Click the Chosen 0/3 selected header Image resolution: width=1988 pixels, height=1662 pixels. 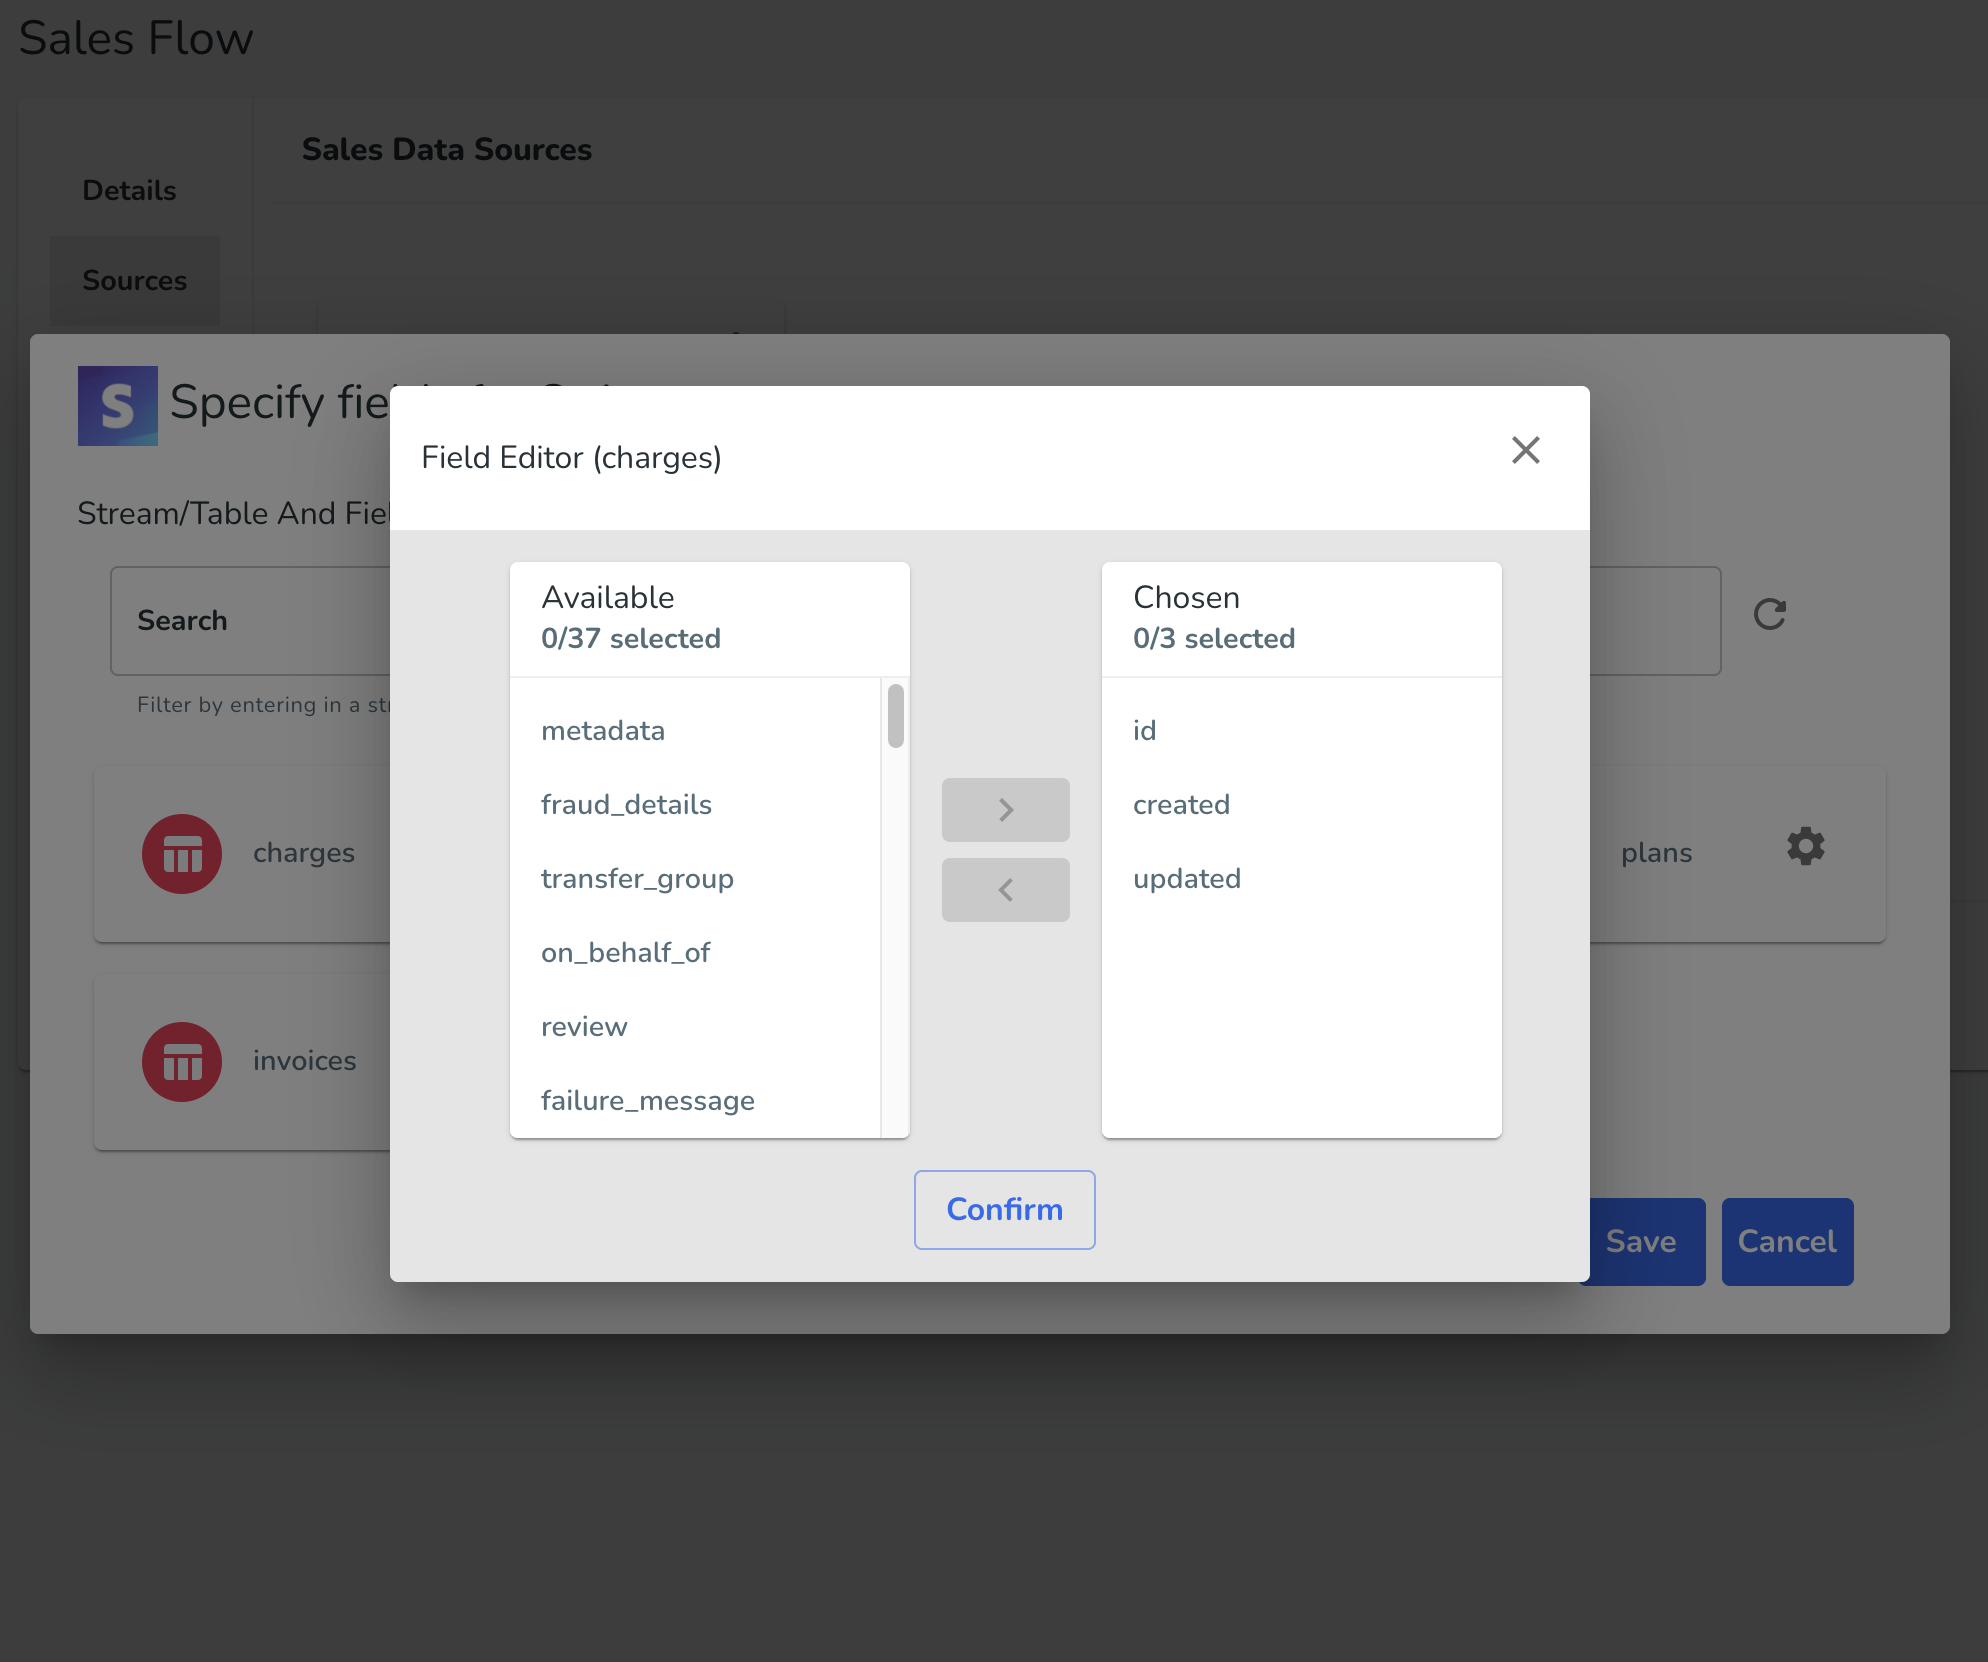1301,619
